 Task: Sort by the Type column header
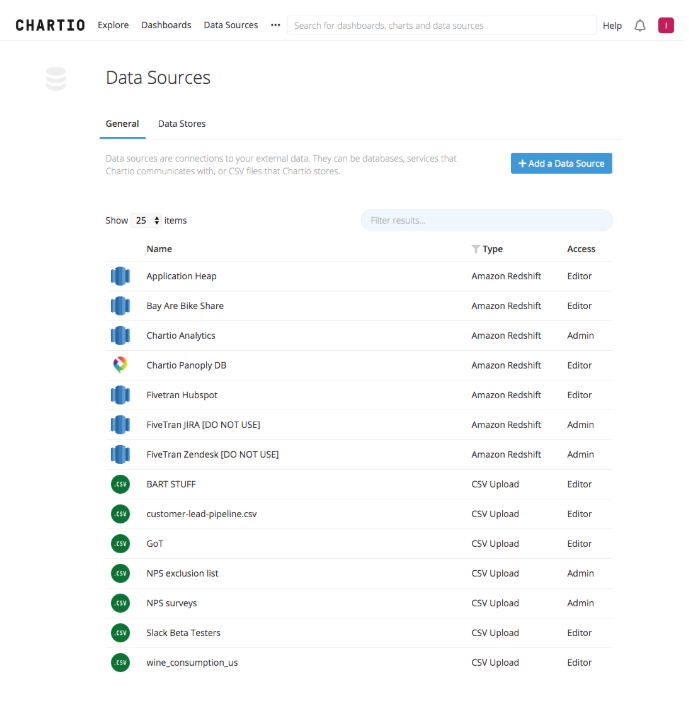[x=493, y=249]
